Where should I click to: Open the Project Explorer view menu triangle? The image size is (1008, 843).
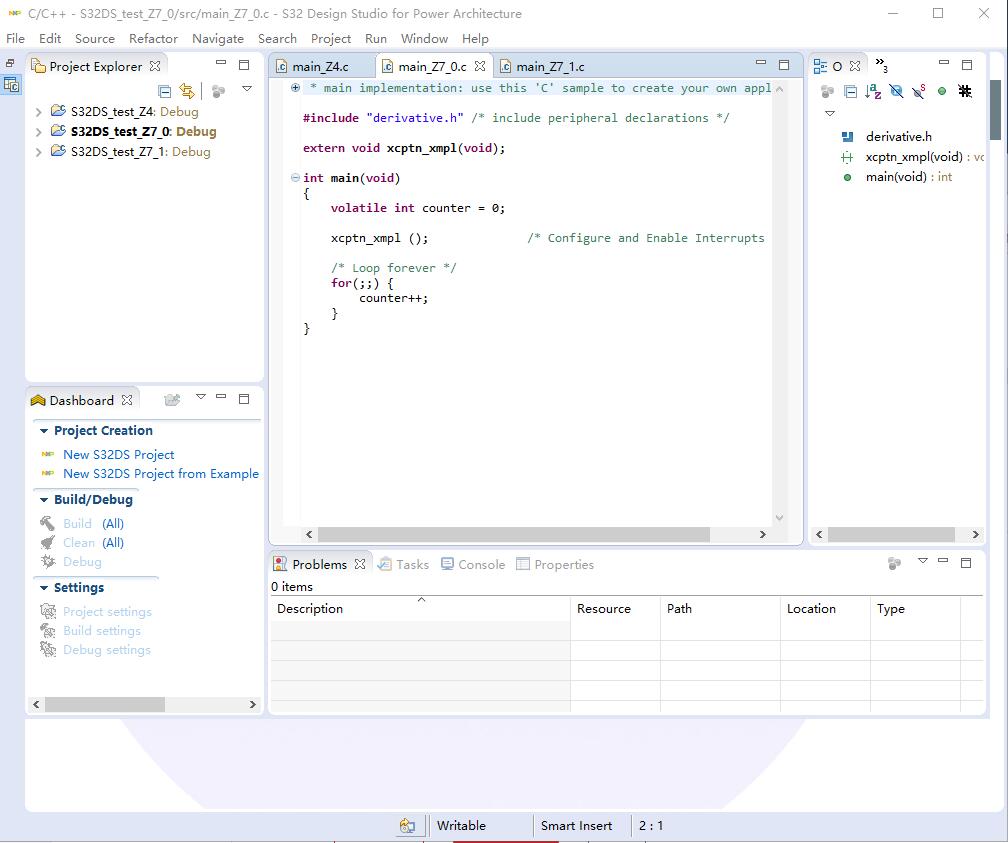(247, 89)
